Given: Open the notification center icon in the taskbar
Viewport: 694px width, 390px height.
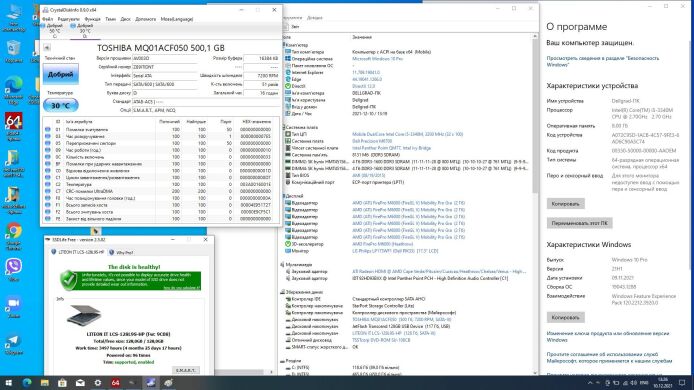Looking at the screenshot, I should [x=682, y=382].
